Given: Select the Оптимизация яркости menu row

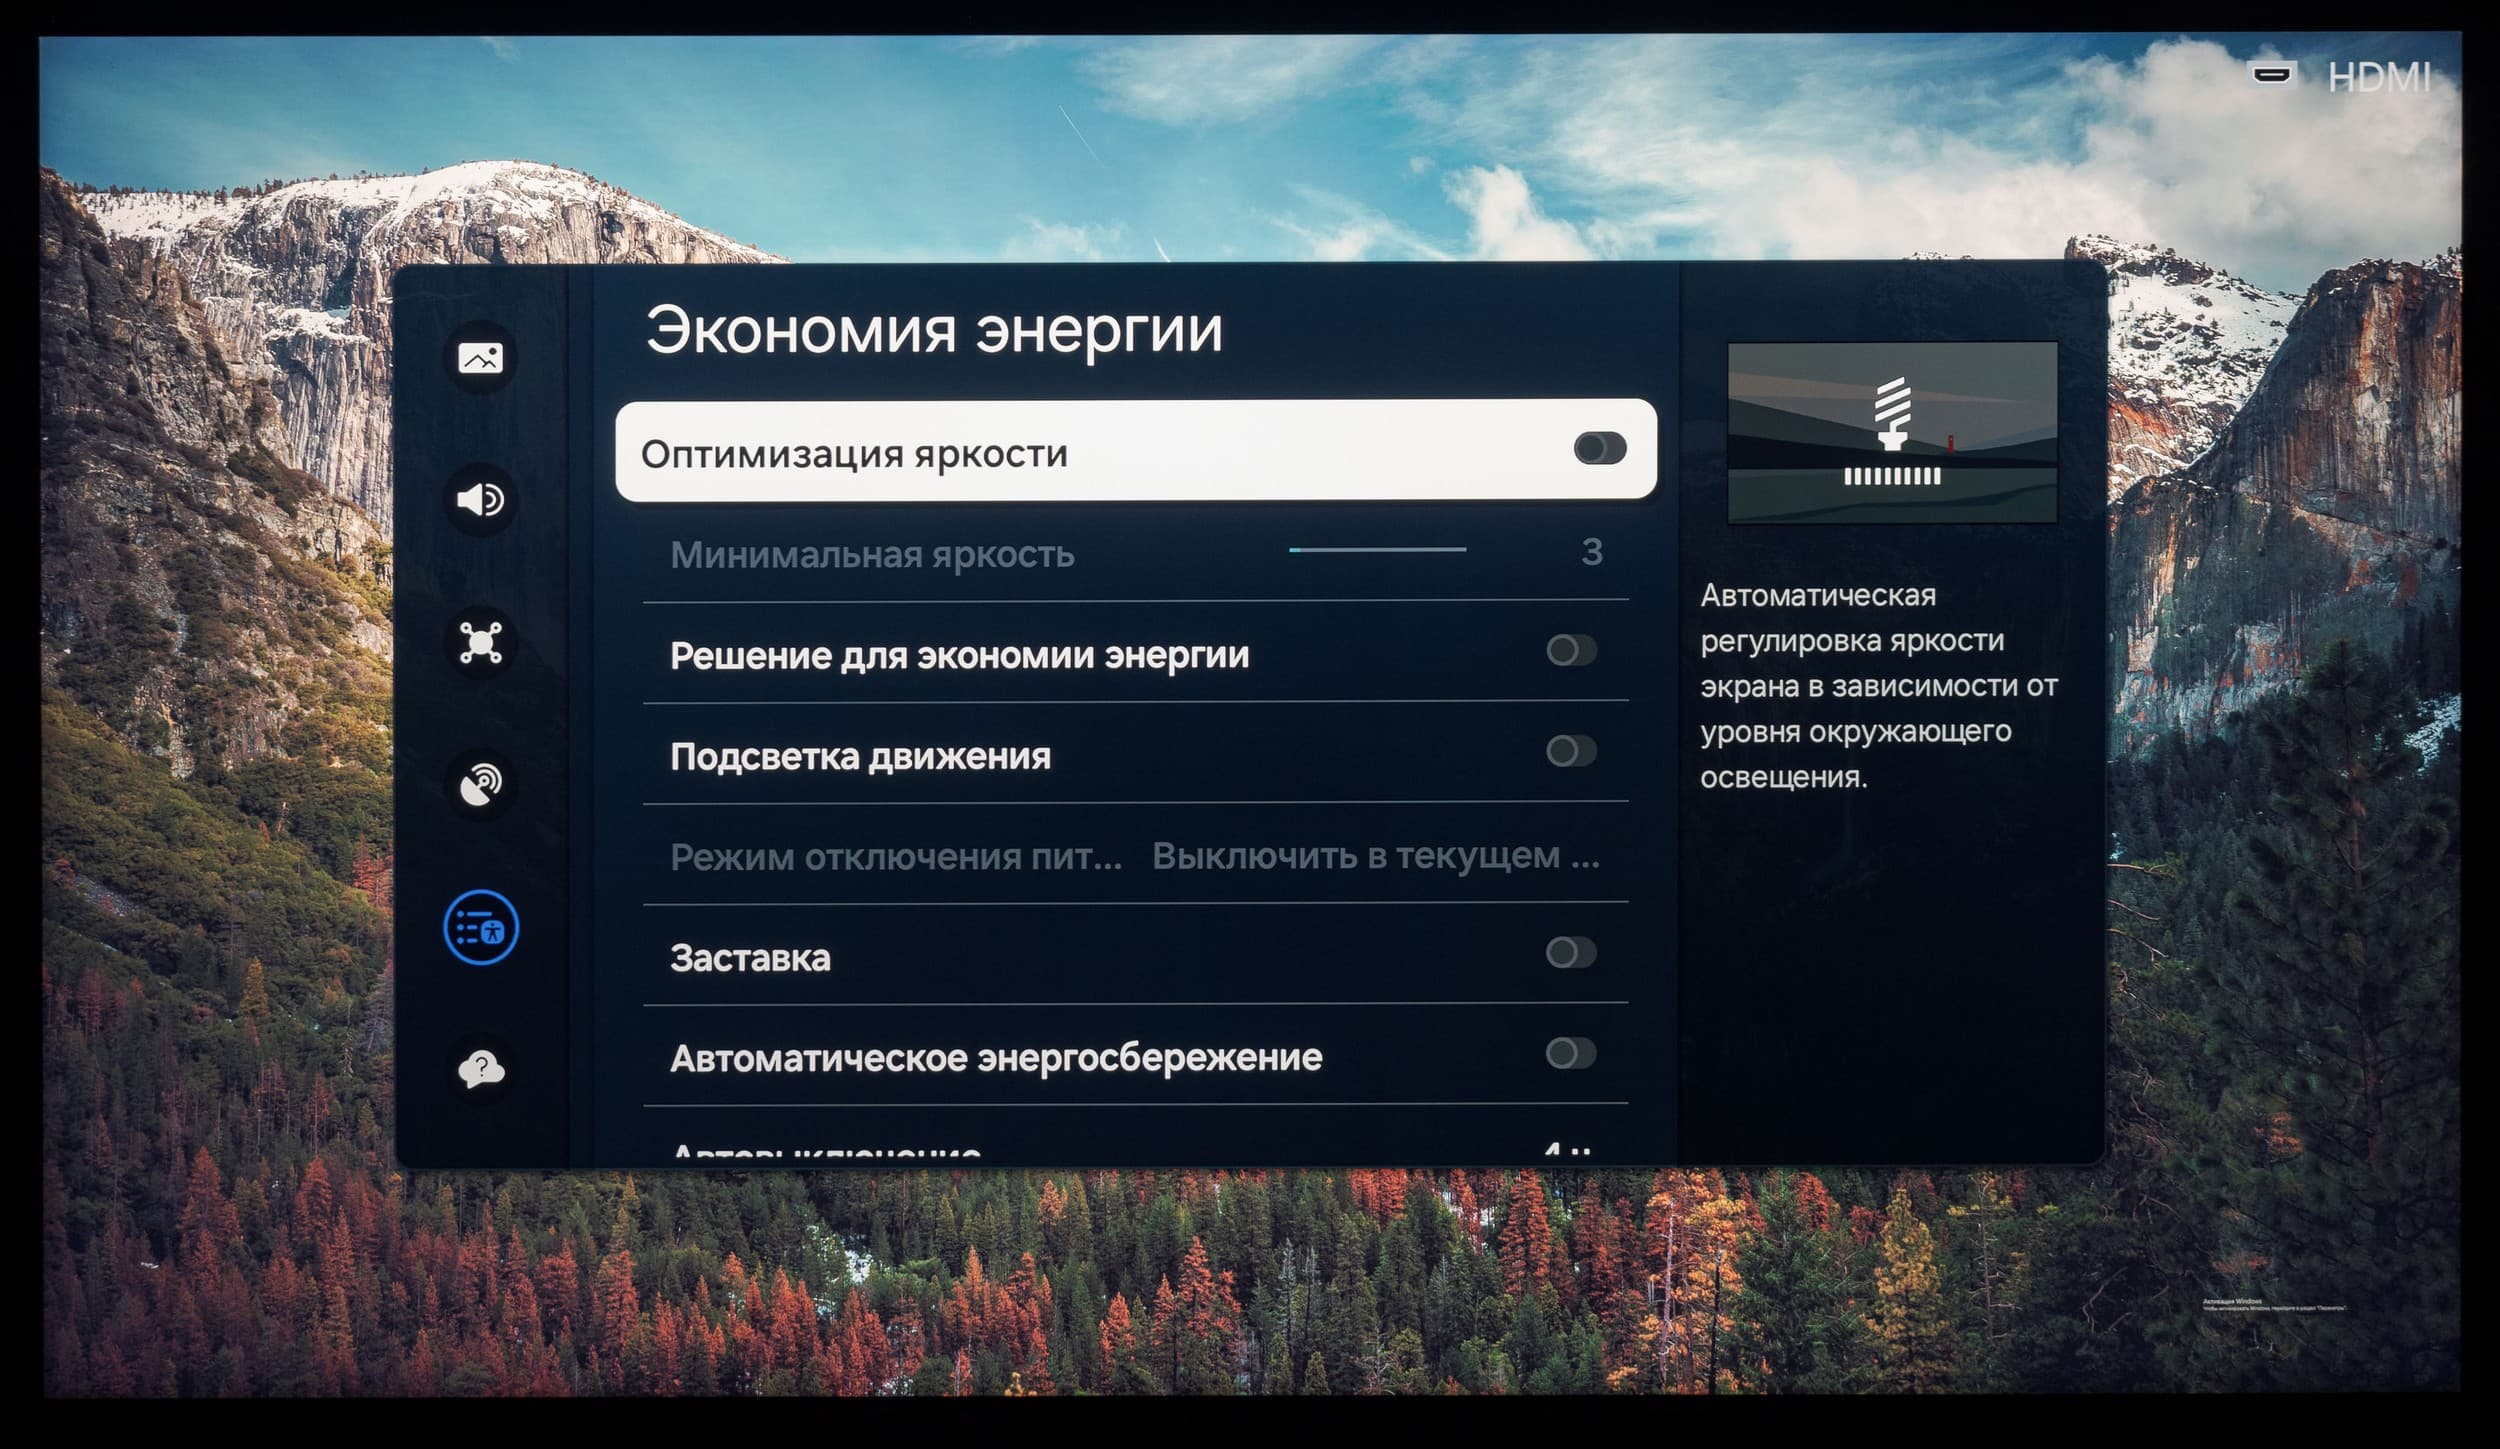Looking at the screenshot, I should [x=855, y=454].
